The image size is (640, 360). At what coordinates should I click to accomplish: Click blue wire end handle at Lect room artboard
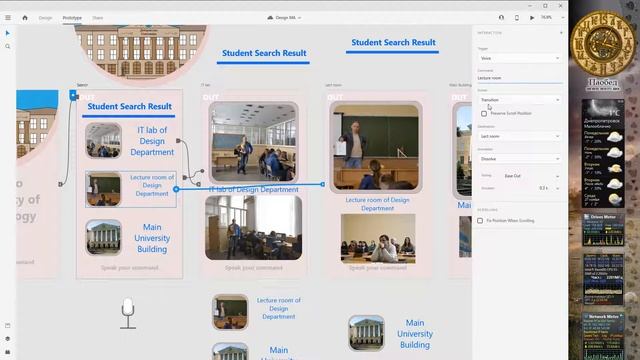point(323,184)
